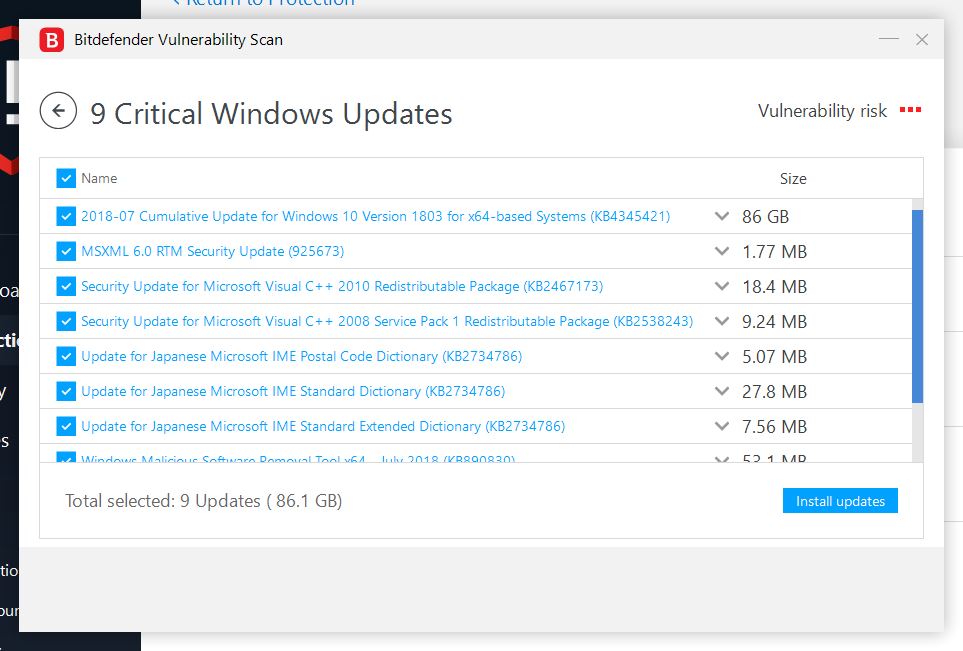This screenshot has height=651, width=963.
Task: Expand details chevron for the 9.24 MB update
Action: click(x=722, y=321)
